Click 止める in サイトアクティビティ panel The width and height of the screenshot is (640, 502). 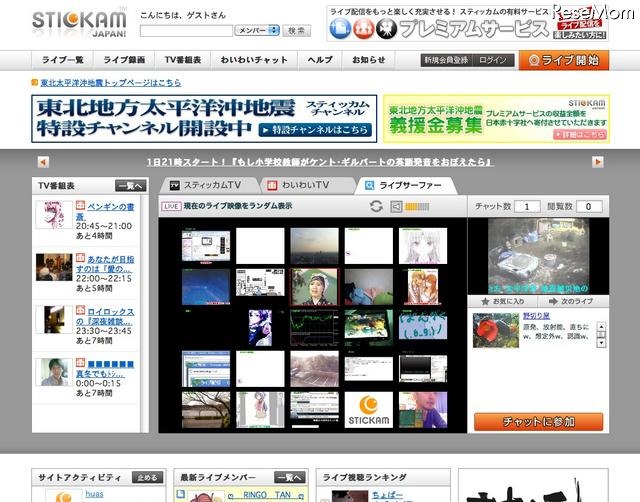pyautogui.click(x=147, y=477)
